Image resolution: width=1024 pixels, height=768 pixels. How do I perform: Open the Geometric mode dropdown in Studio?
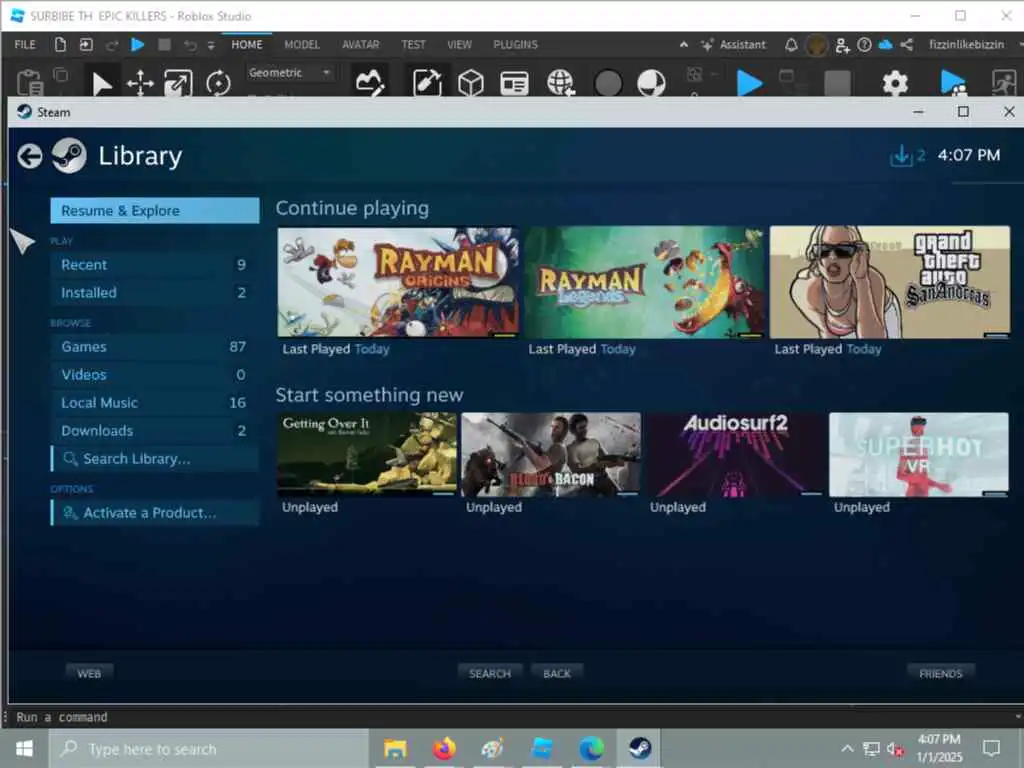tap(290, 72)
